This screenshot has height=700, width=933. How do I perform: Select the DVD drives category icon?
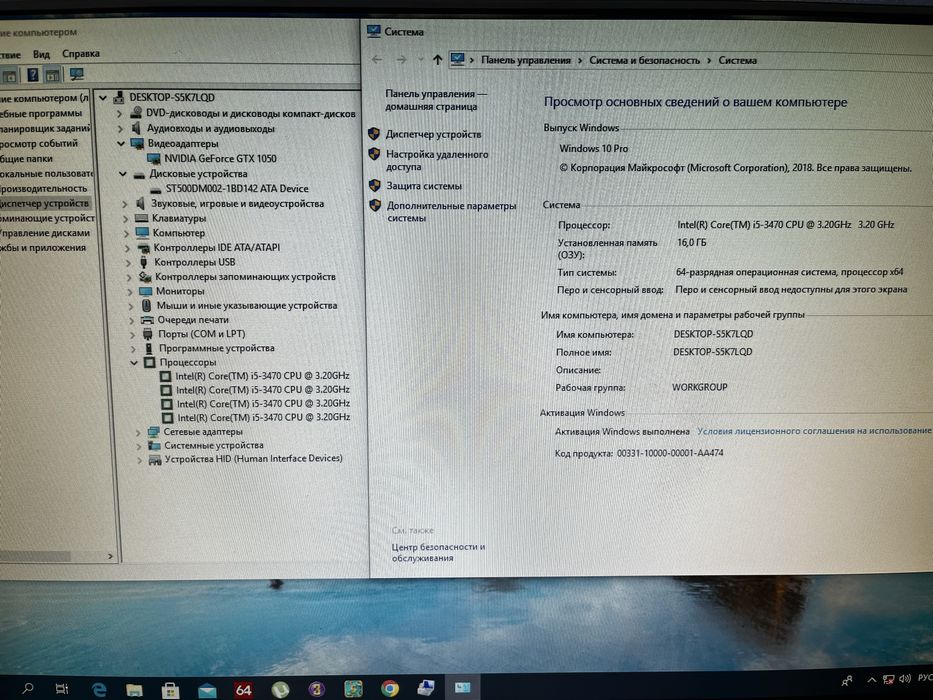(136, 112)
